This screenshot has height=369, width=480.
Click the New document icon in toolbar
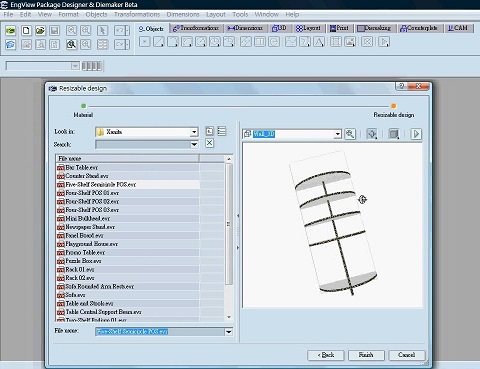pos(26,31)
